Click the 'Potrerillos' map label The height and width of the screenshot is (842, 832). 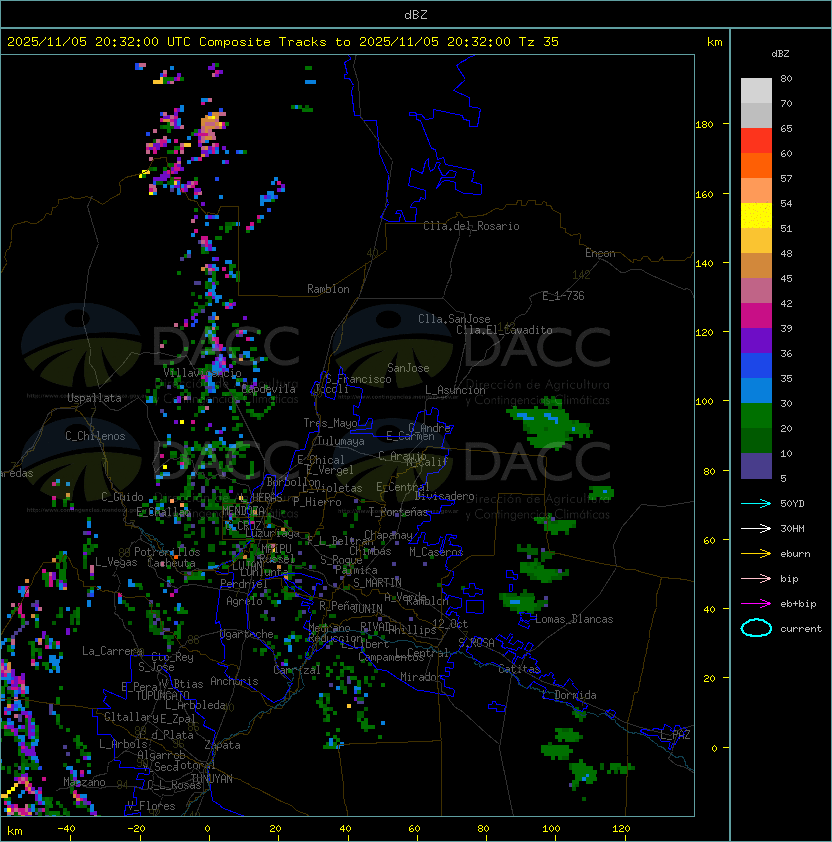coord(167,551)
